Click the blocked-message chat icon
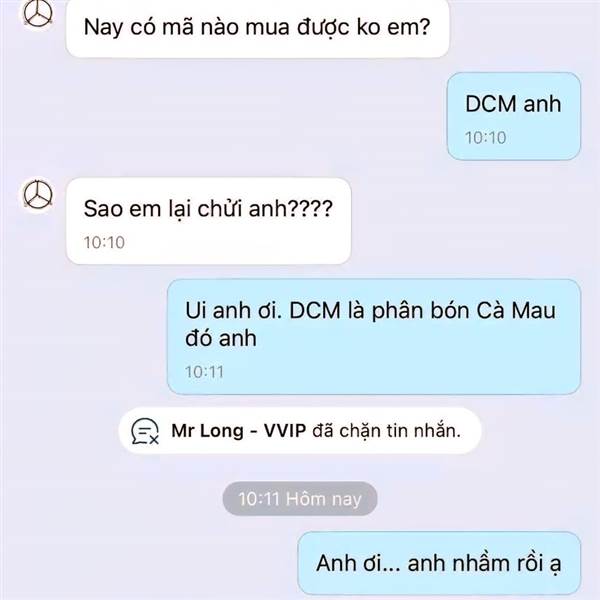The image size is (600, 600). tap(145, 431)
